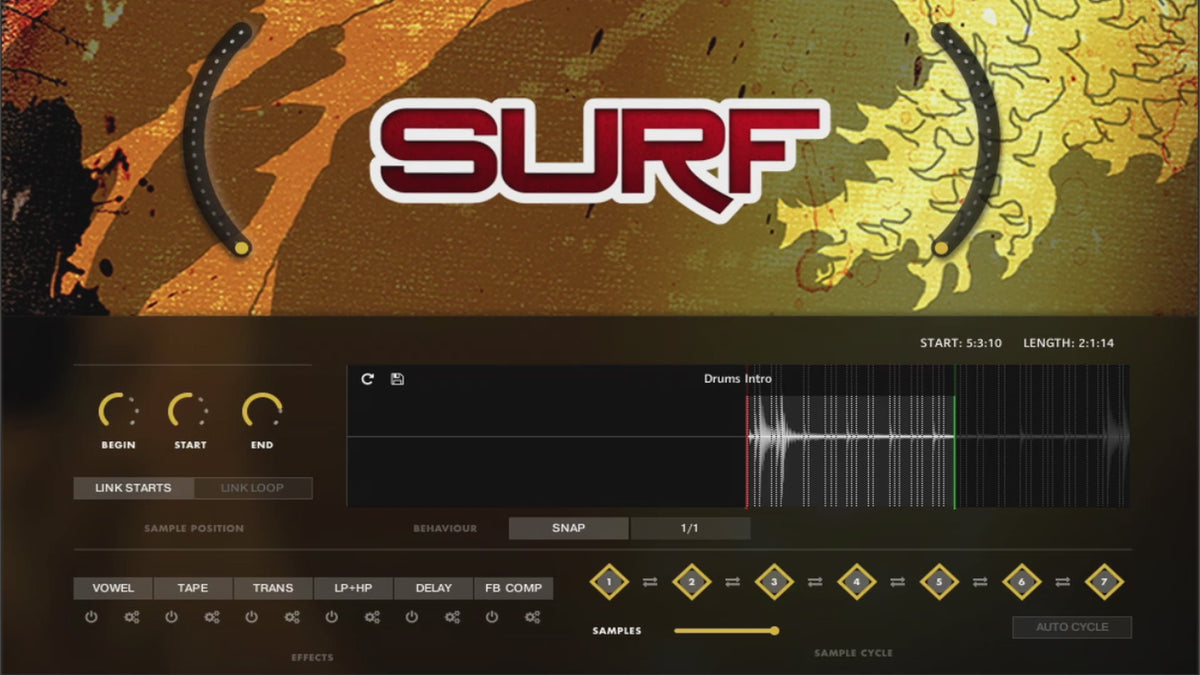Open settings gears for FB COMP effect
1200x675 pixels.
click(532, 617)
